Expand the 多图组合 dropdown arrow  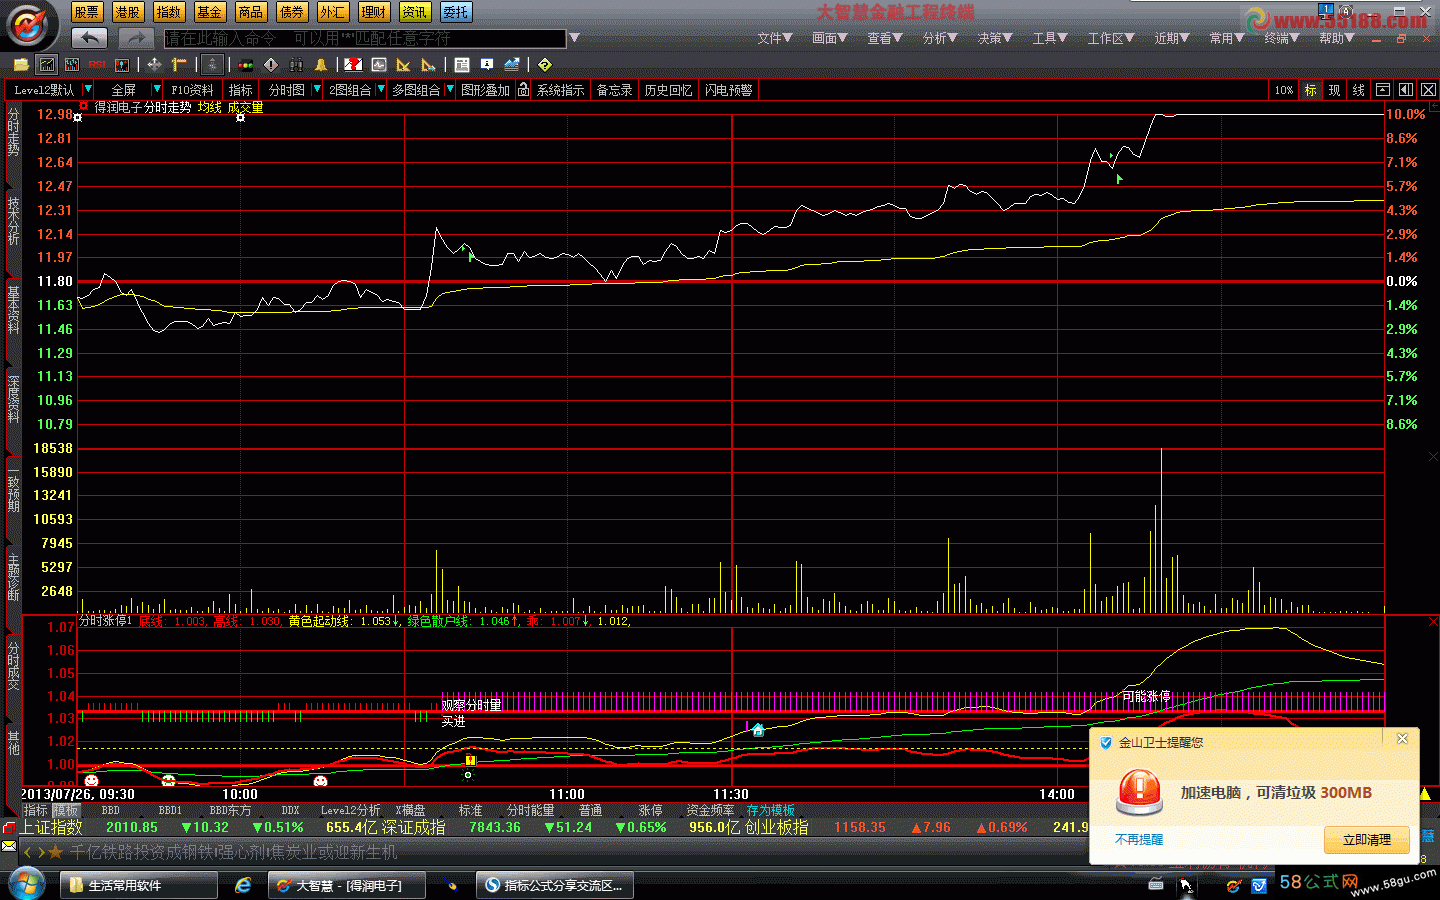(x=450, y=89)
